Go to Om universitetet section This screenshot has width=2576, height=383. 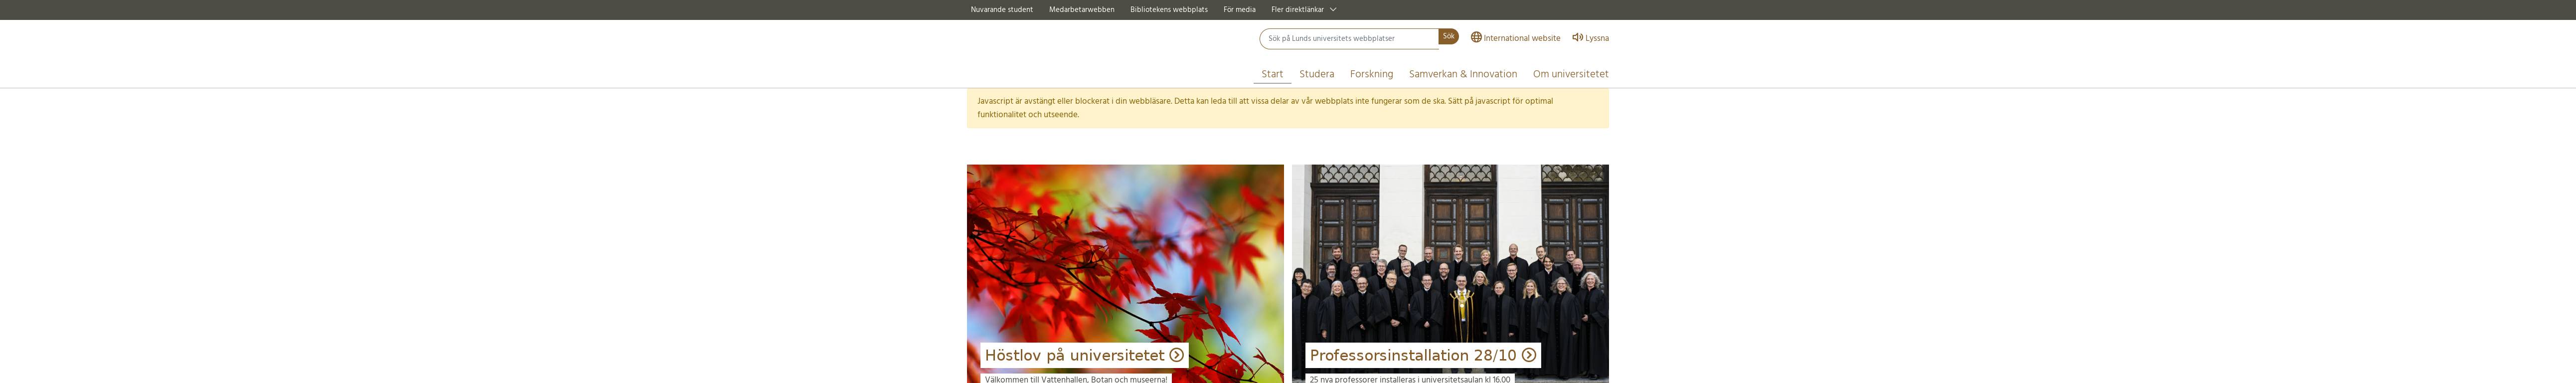pos(1570,74)
